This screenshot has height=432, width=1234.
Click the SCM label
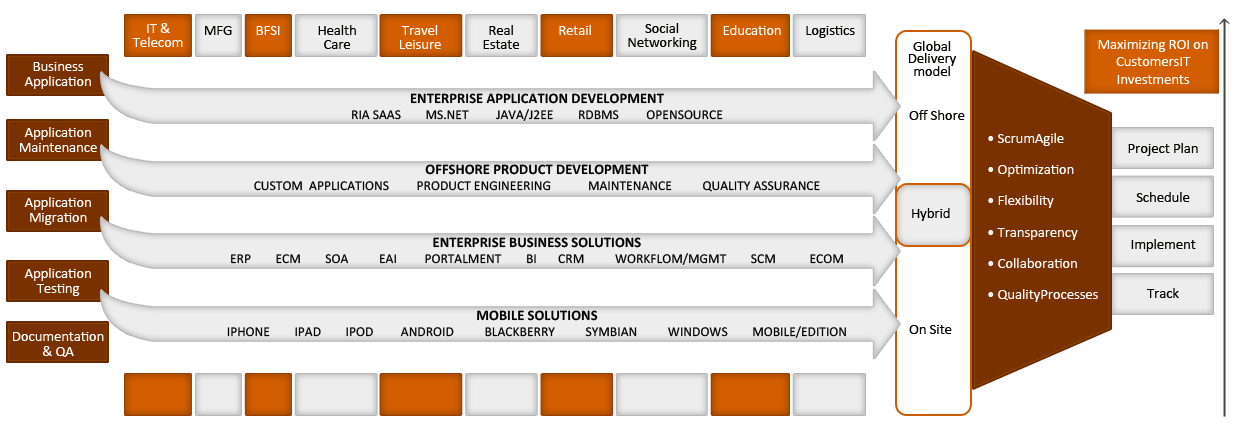click(x=763, y=259)
